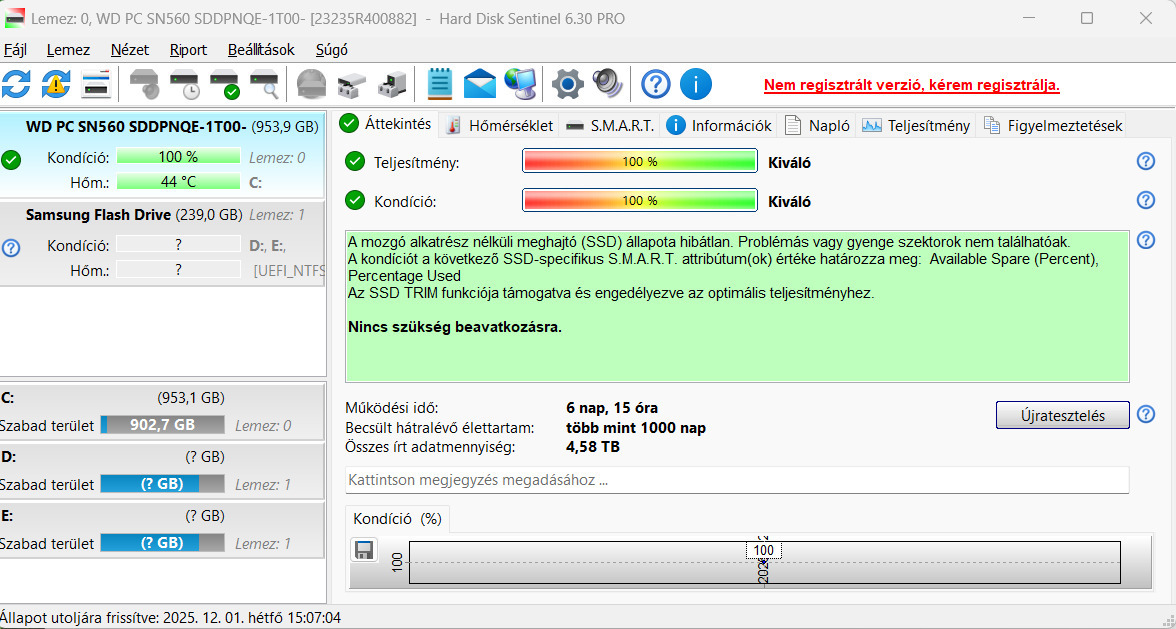
Task: Click the "6 nap, 15 óra" value
Action: [x=612, y=409]
